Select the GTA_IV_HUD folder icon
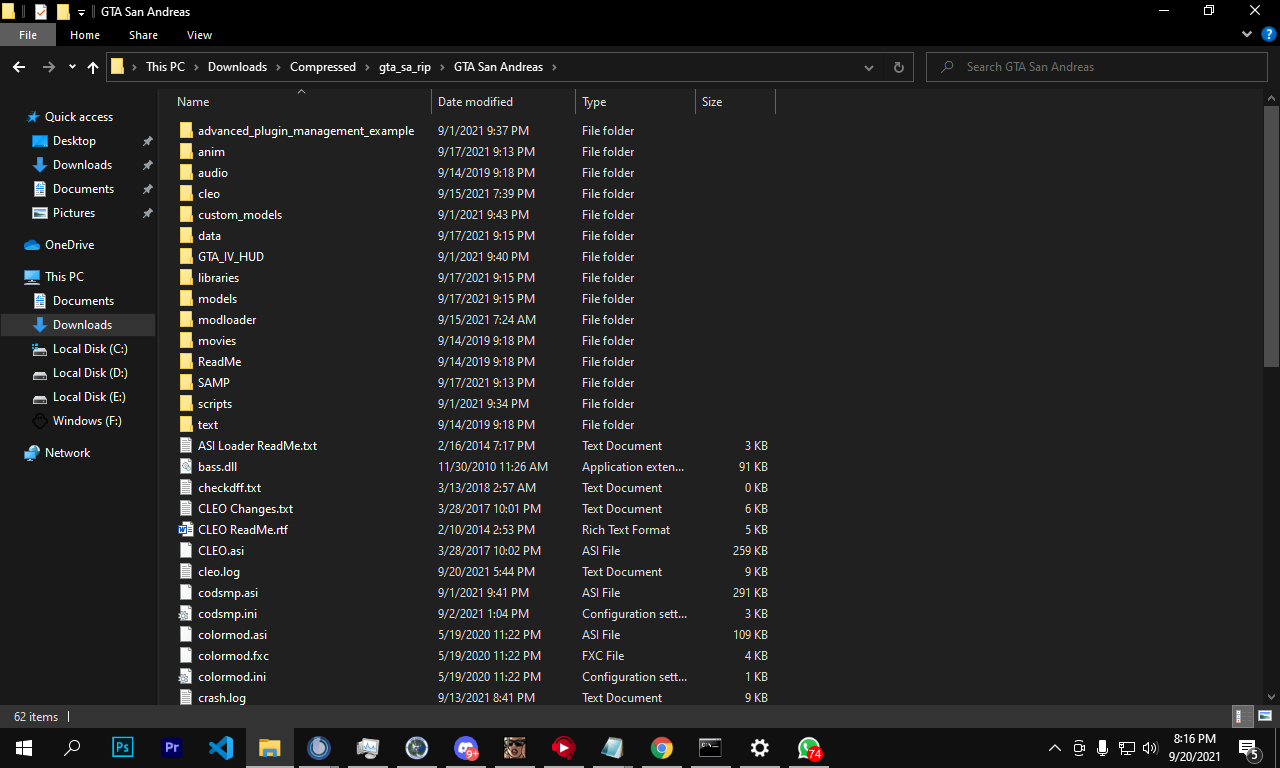Viewport: 1280px width, 768px height. tap(185, 257)
